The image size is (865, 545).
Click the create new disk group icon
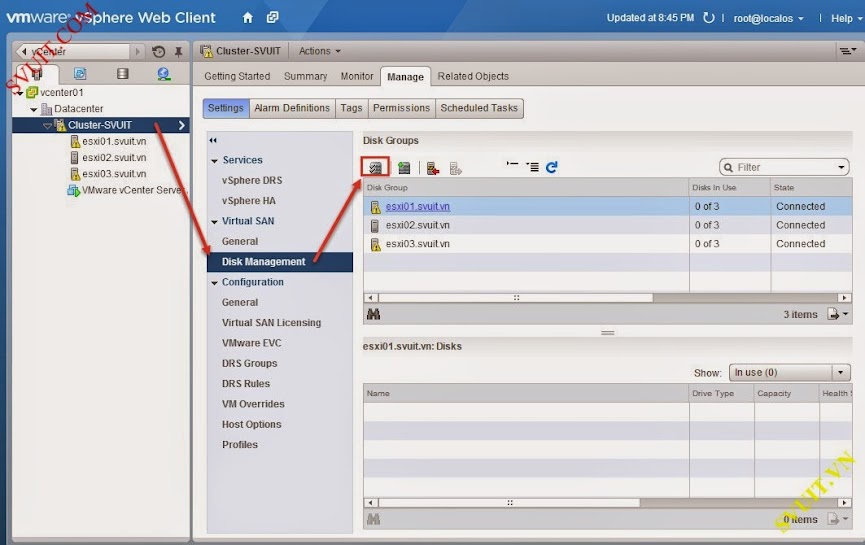(404, 168)
